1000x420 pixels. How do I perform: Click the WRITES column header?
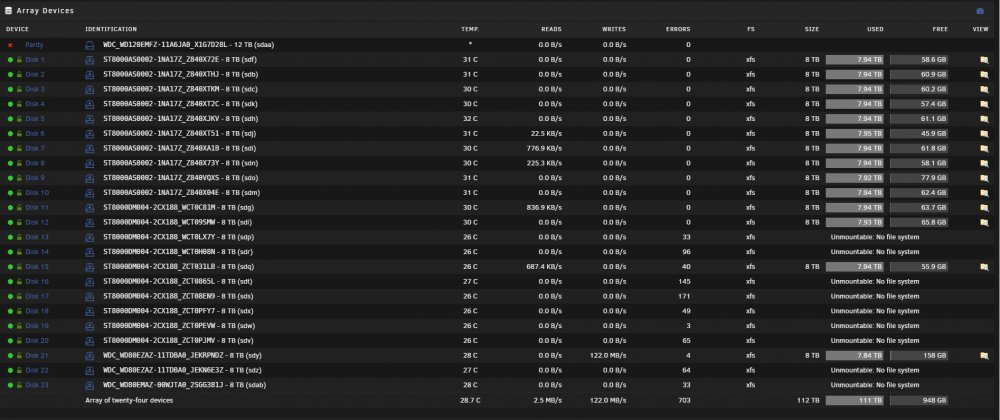pos(614,29)
